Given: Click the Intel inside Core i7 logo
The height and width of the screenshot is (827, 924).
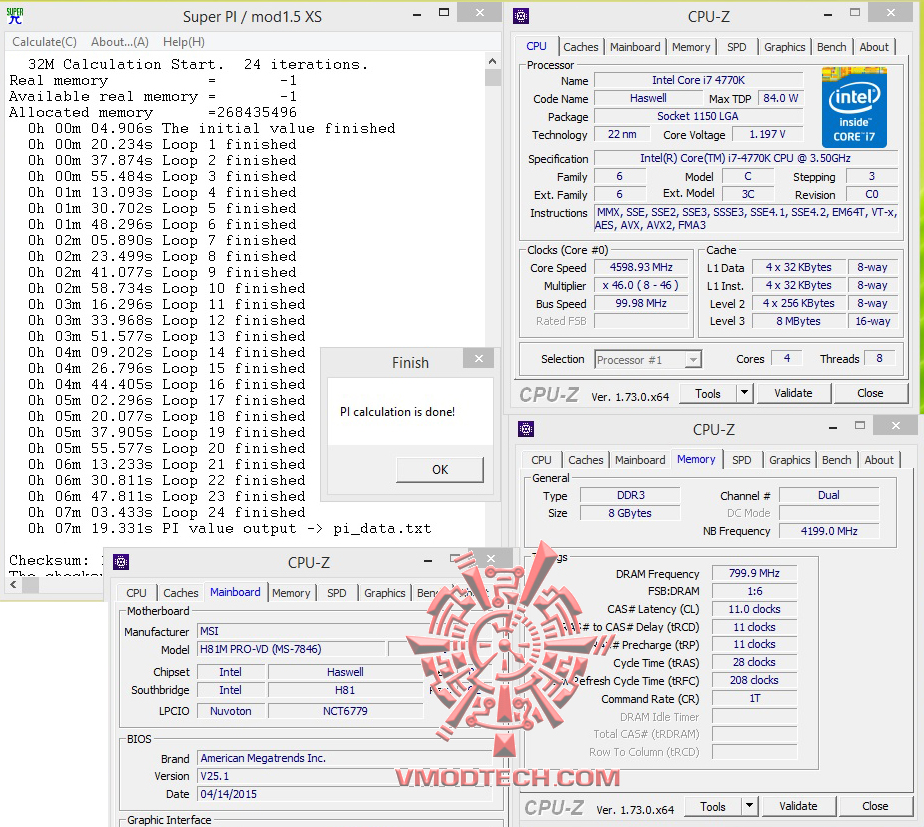Looking at the screenshot, I should point(854,107).
